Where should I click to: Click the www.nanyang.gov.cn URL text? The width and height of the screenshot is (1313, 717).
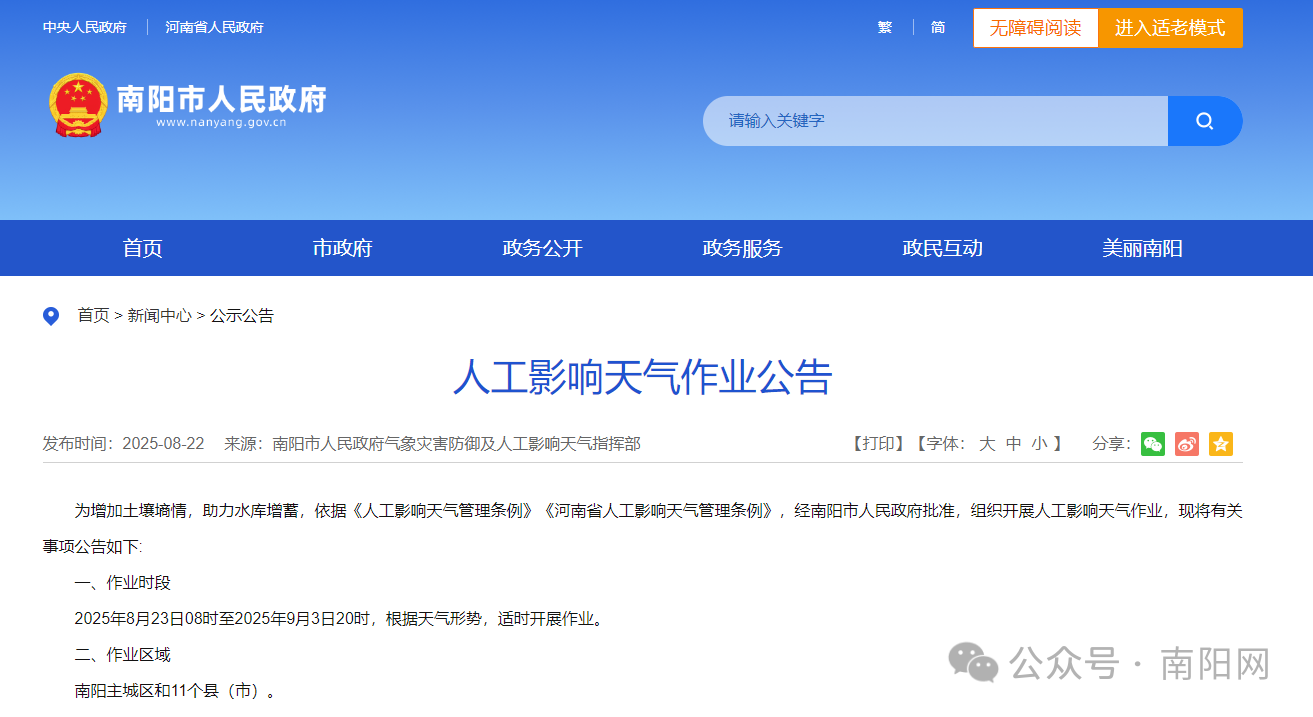[222, 123]
